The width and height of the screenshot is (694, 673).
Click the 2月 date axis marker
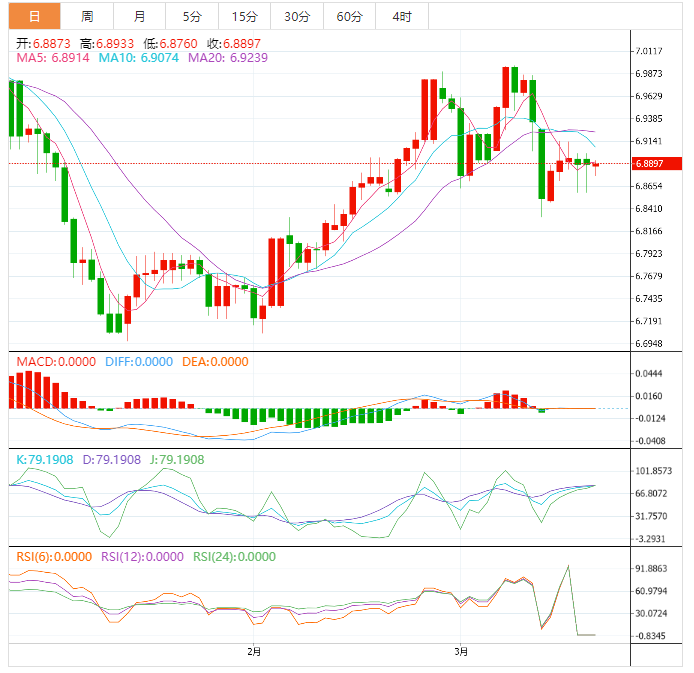254,652
